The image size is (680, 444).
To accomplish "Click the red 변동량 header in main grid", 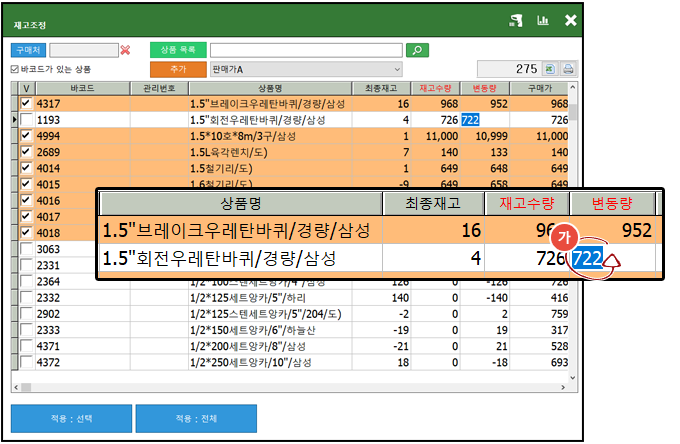I will point(484,88).
